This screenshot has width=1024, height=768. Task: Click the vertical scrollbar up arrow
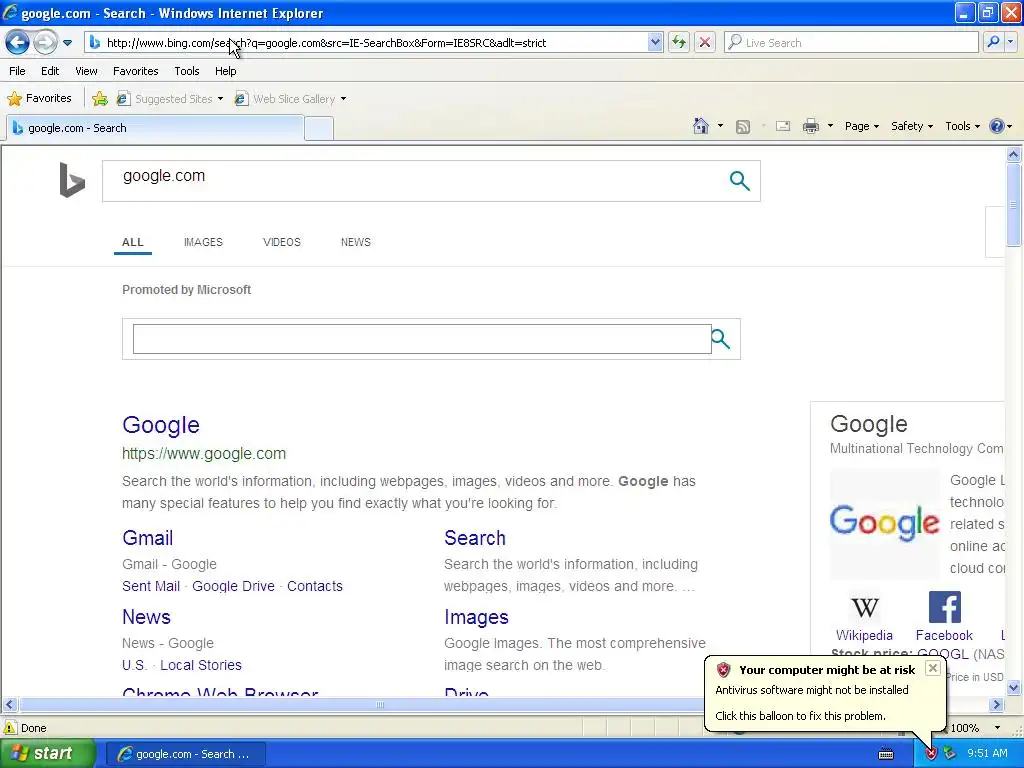click(x=1013, y=155)
